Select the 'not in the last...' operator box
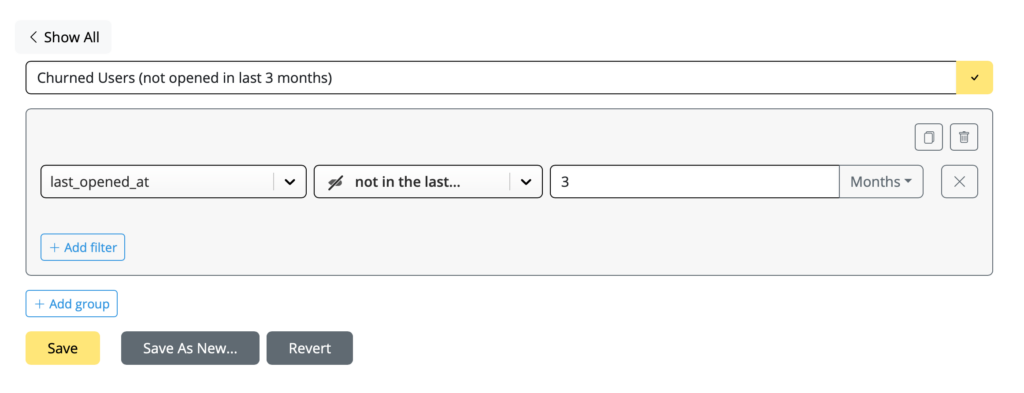 pyautogui.click(x=428, y=181)
